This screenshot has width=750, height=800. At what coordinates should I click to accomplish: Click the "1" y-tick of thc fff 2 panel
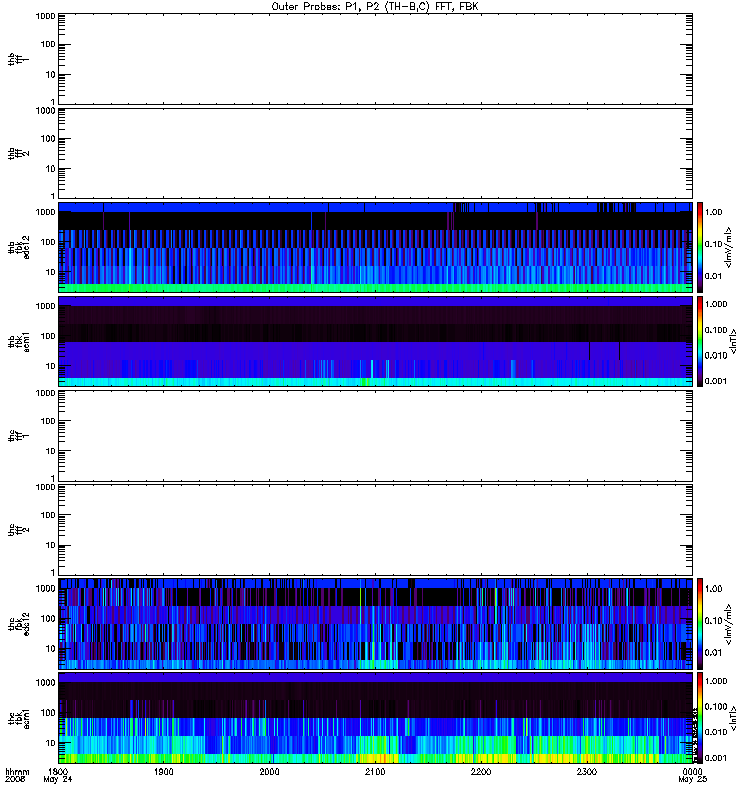(53, 572)
